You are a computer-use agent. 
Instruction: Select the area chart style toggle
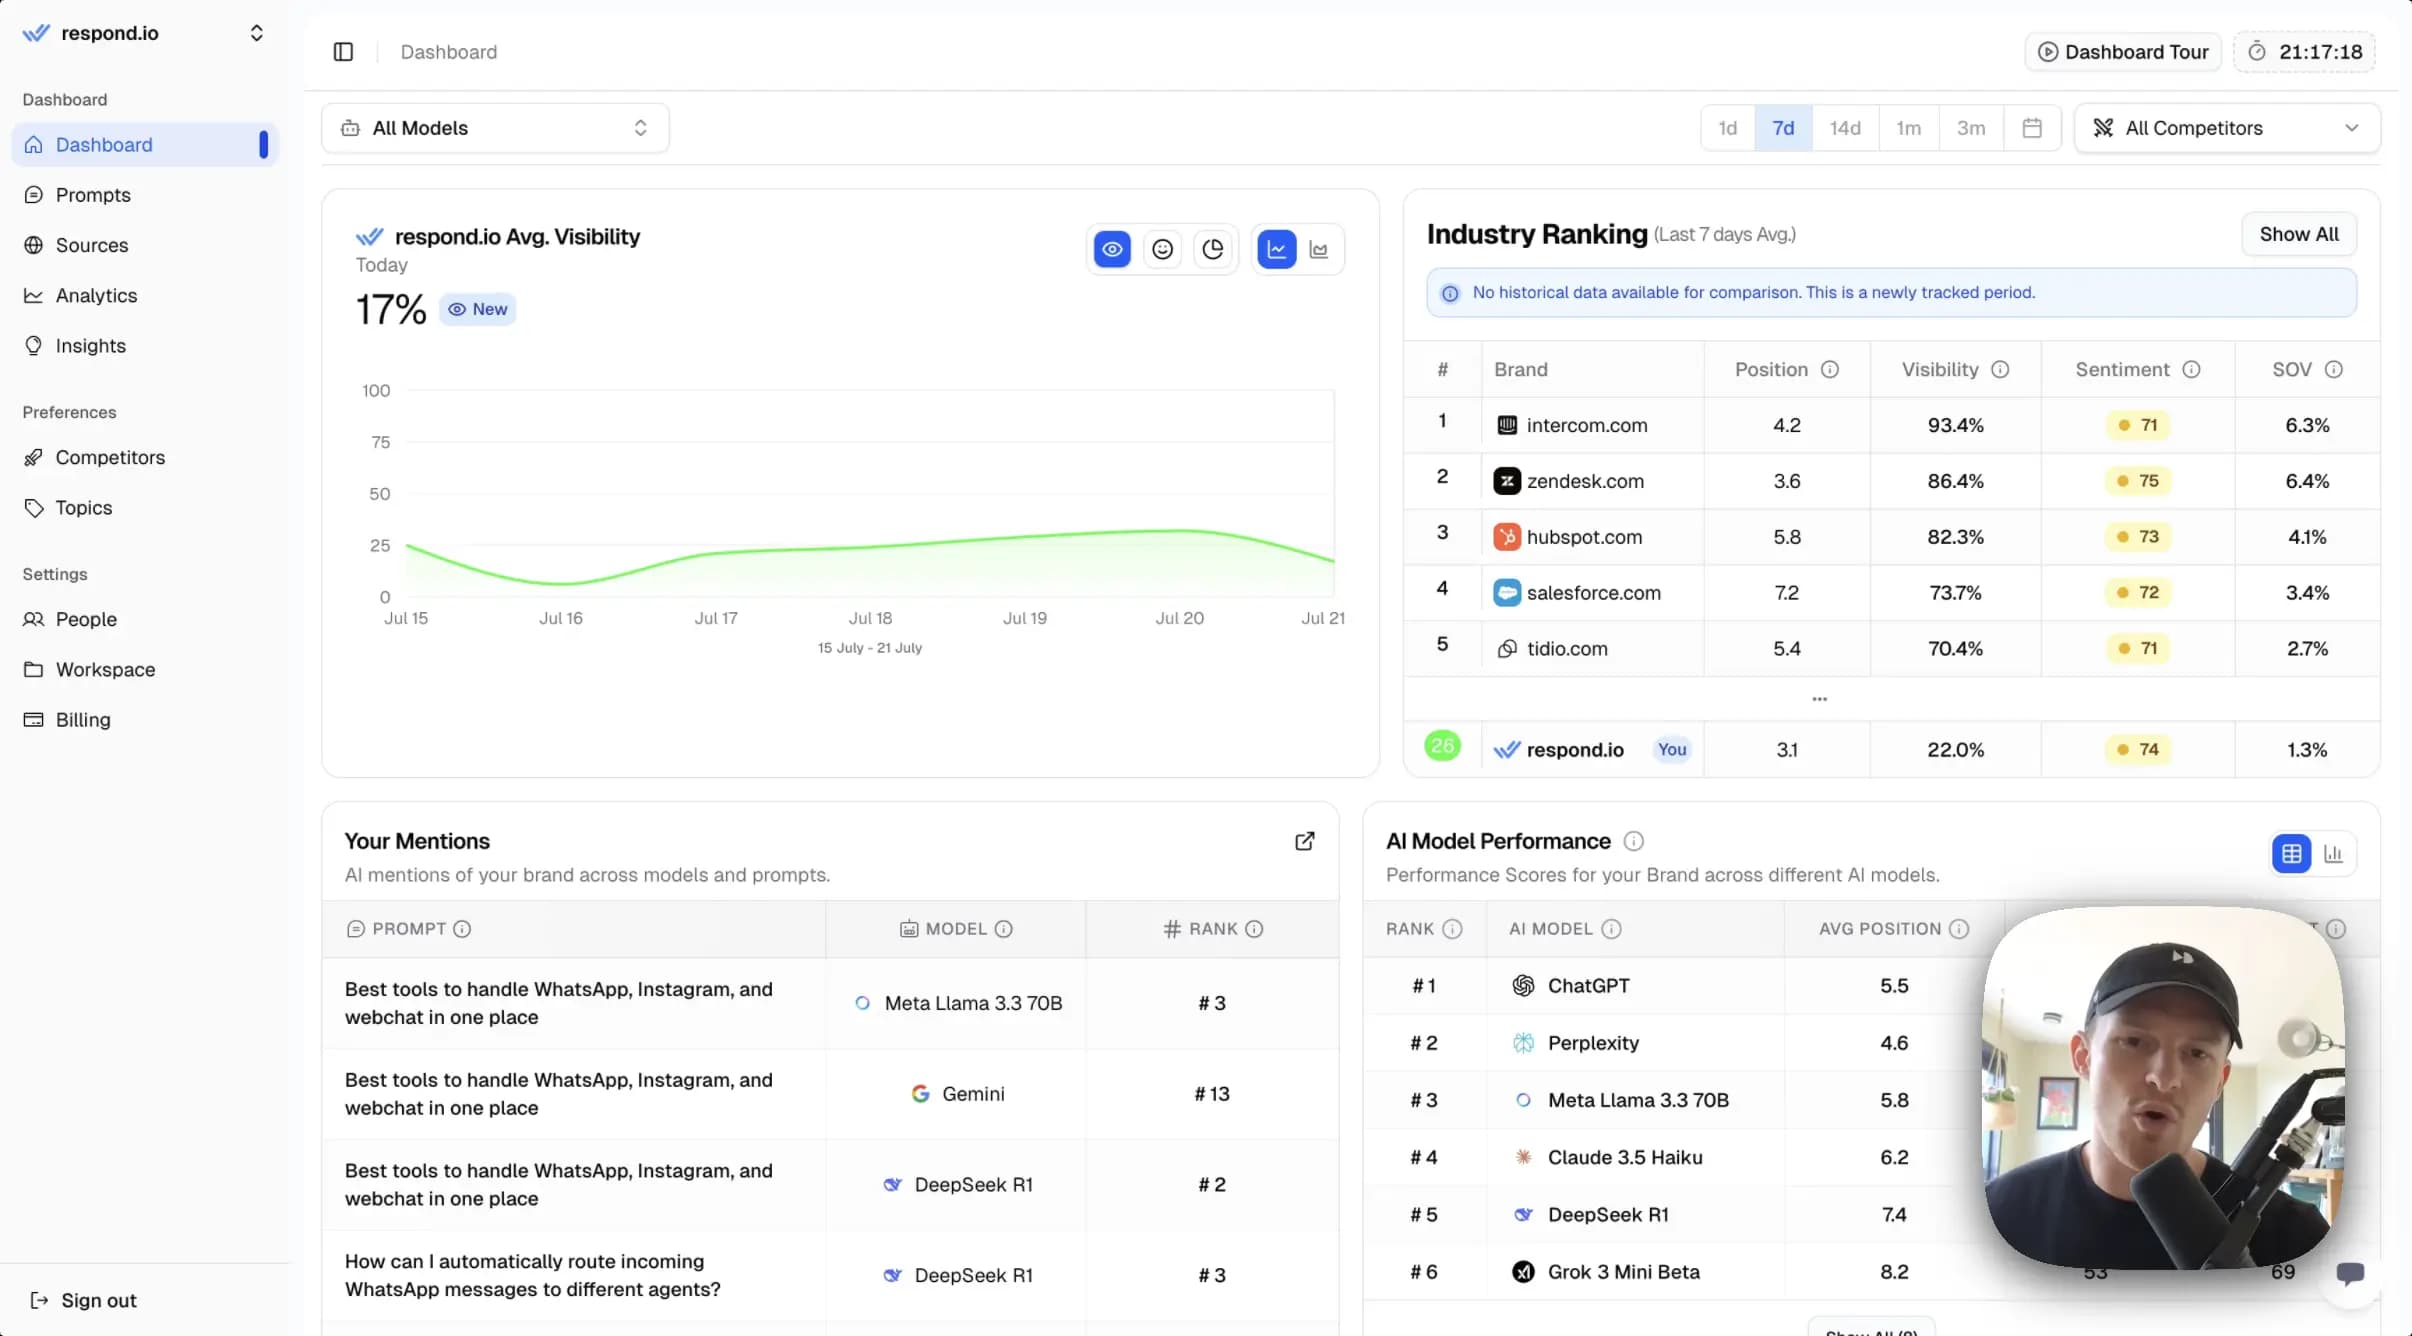pos(1318,248)
